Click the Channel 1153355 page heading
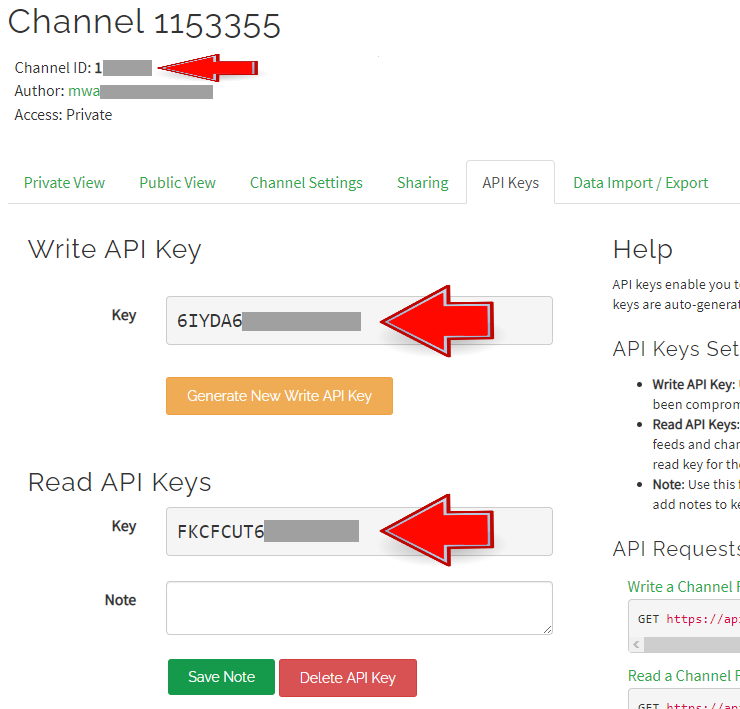Viewport: 740px width, 709px height. pyautogui.click(x=144, y=23)
